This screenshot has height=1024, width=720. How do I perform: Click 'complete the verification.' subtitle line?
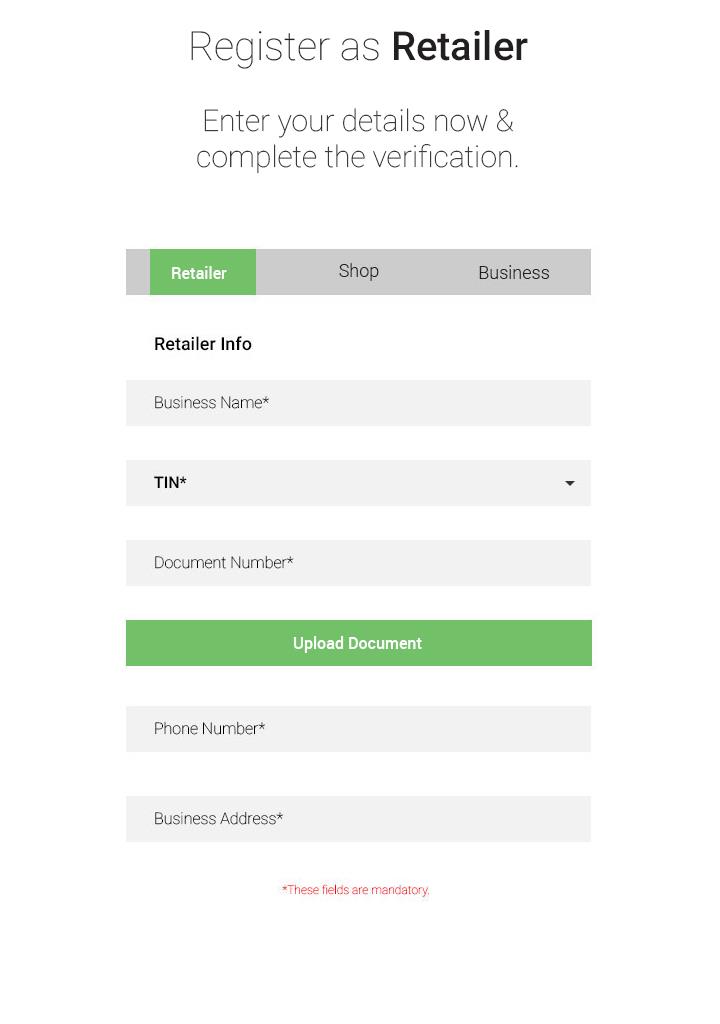358,157
